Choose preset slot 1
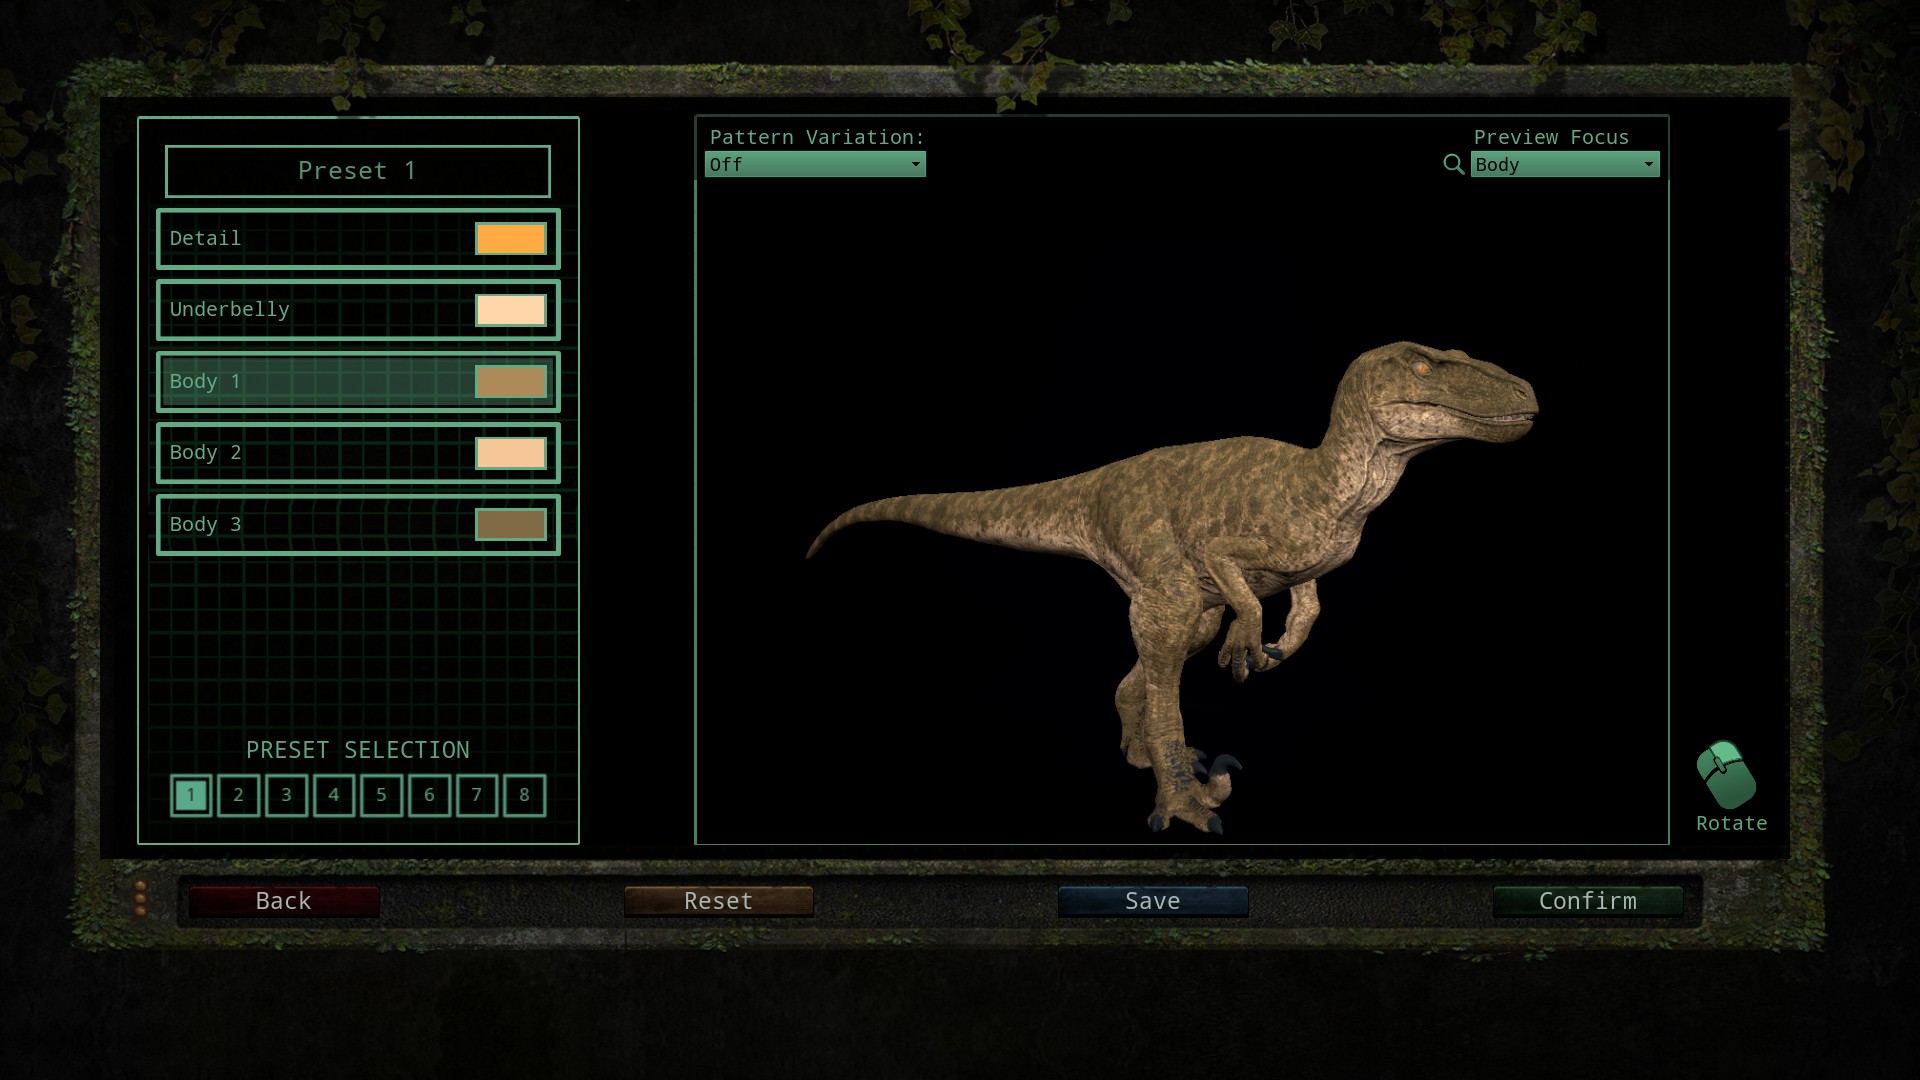 click(191, 795)
